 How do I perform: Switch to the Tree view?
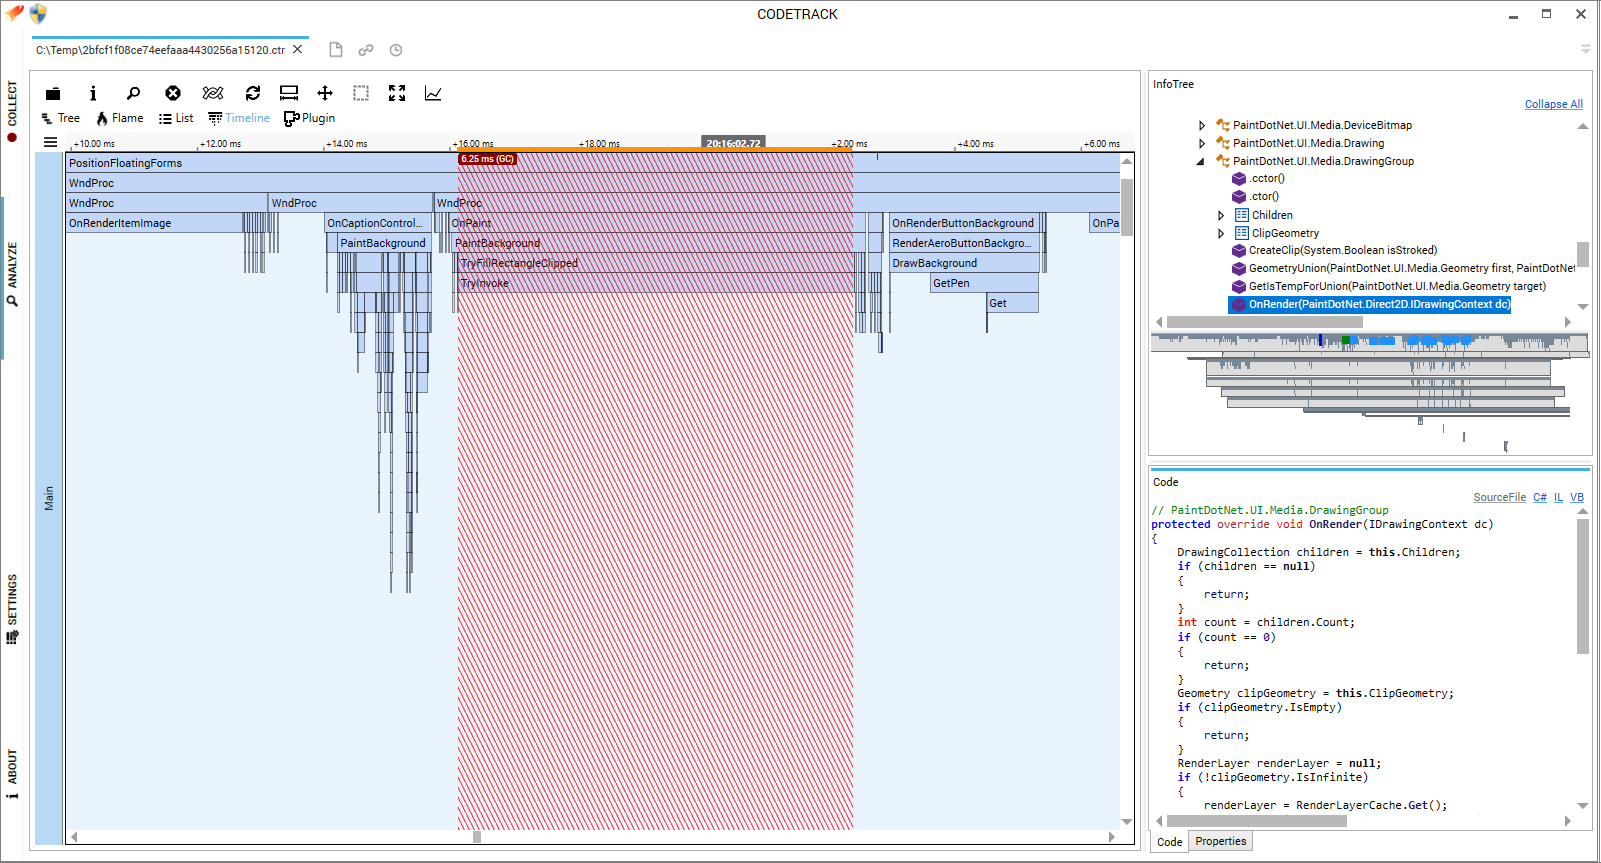pos(60,118)
